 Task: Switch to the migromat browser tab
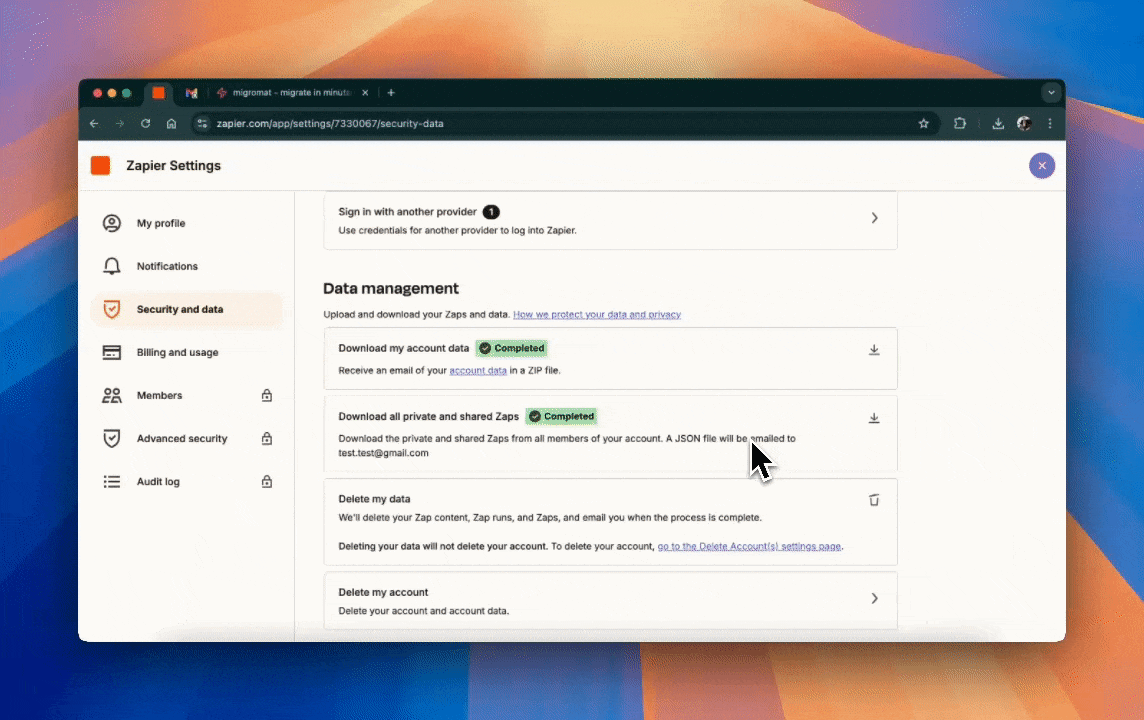click(x=290, y=93)
